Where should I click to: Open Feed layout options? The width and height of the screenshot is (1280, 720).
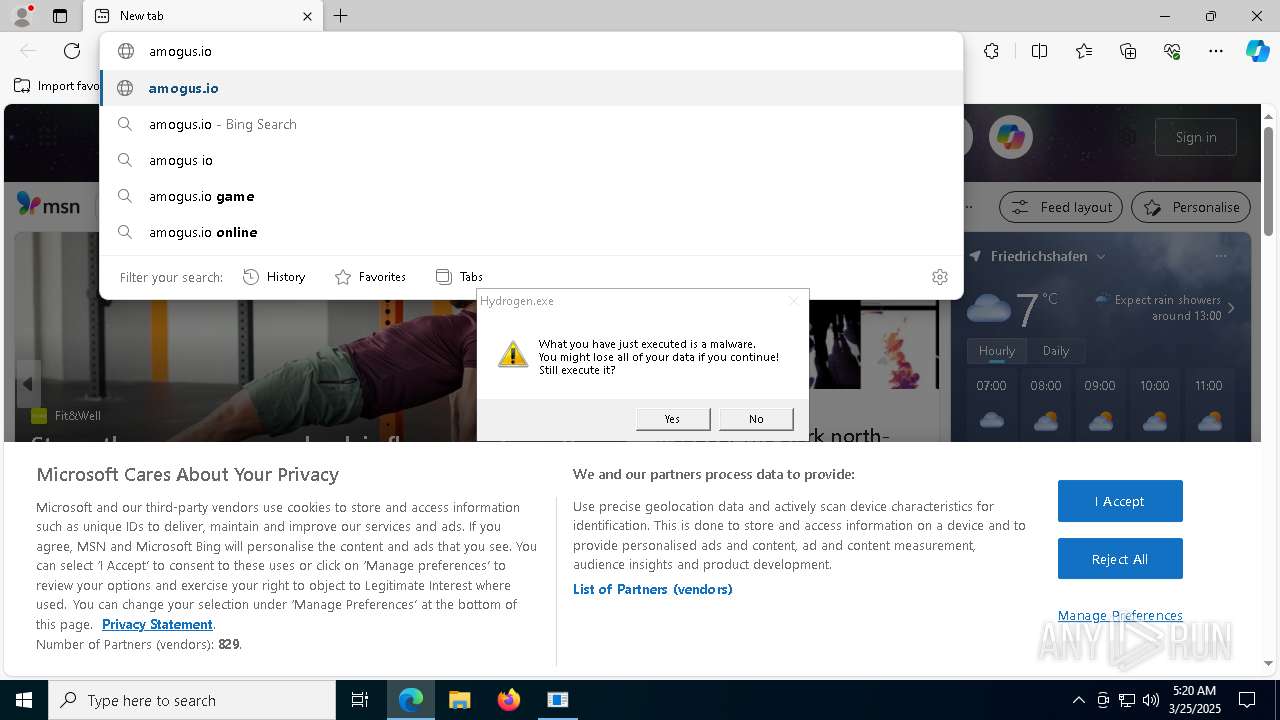(1062, 207)
